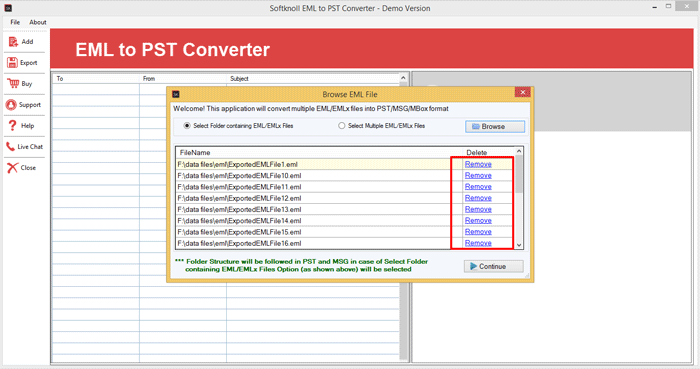Click the From column header
The height and width of the screenshot is (369, 700).
pos(183,79)
